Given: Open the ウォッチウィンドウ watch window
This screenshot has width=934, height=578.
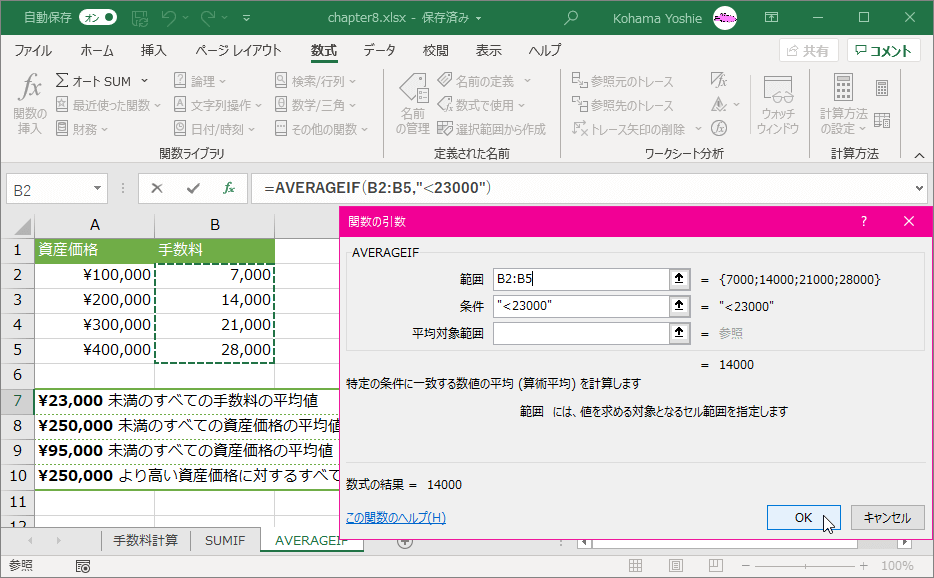Looking at the screenshot, I should click(778, 104).
